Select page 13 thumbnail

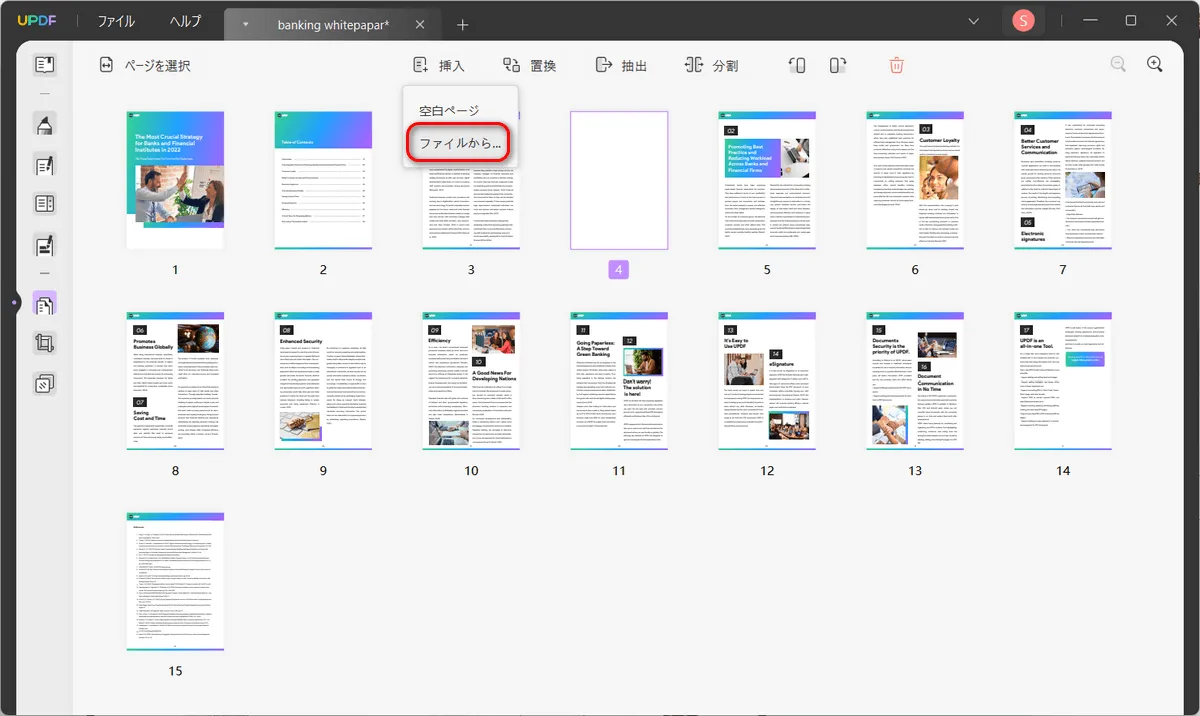tap(915, 381)
